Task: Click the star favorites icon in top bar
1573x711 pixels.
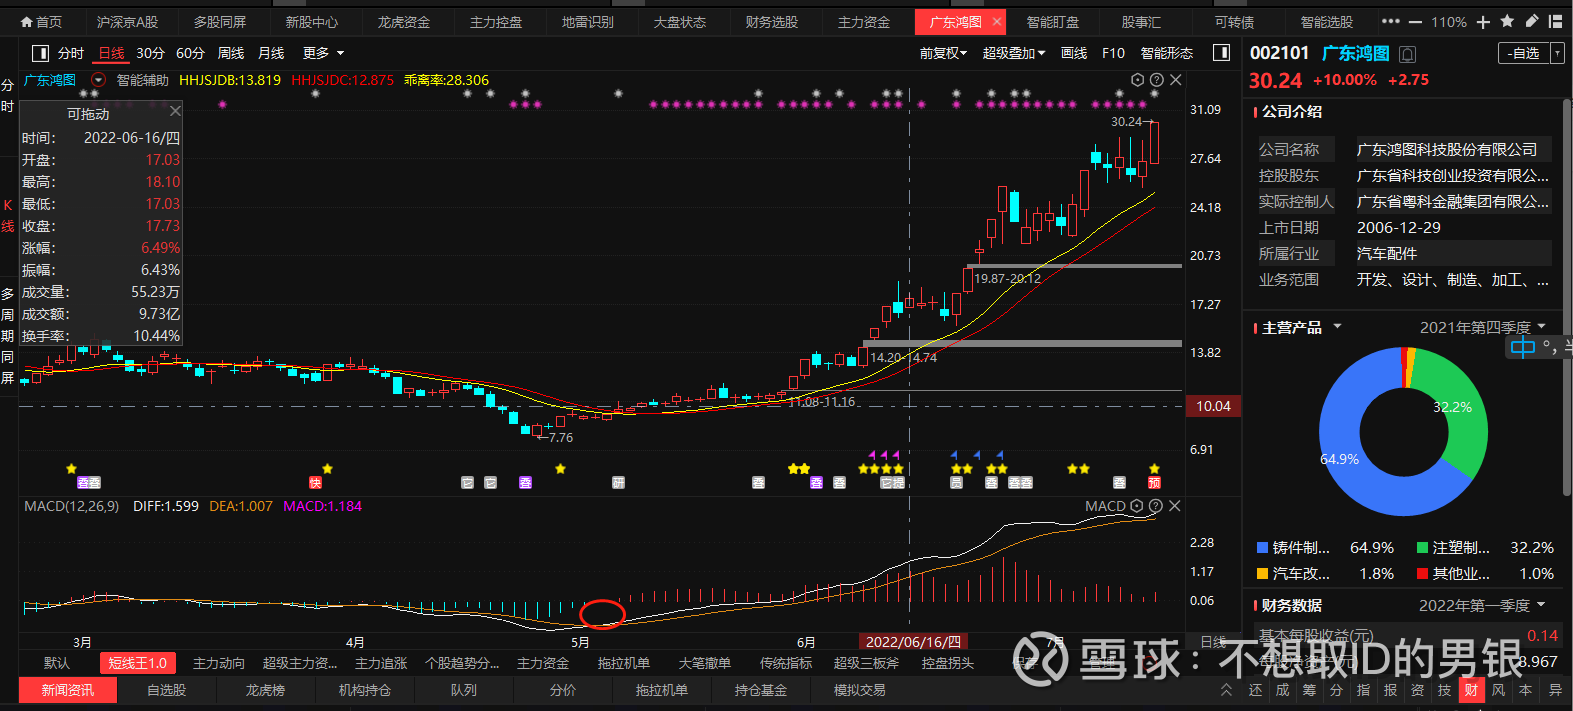Action: [x=1507, y=21]
